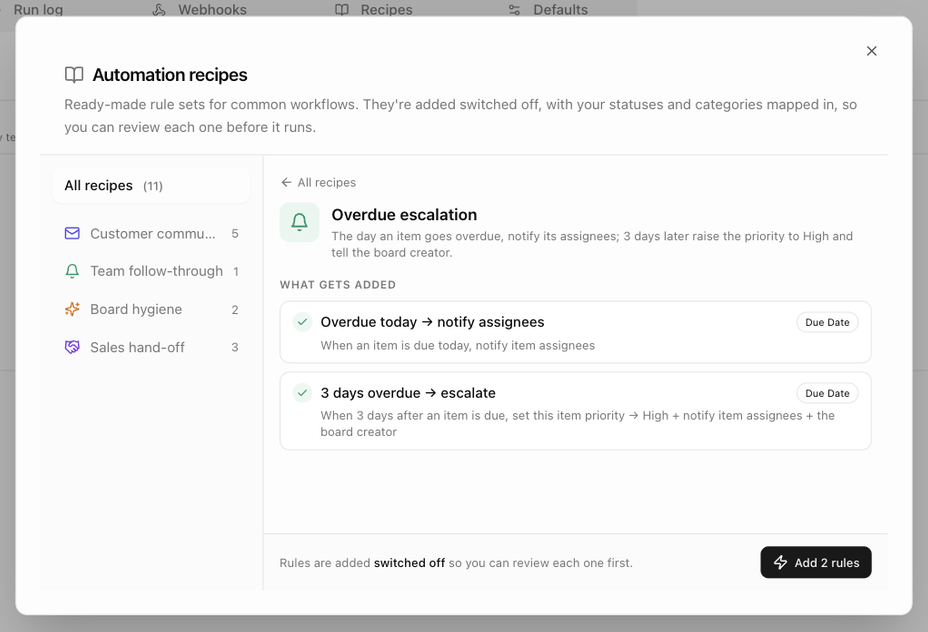Click the lightning bolt icon on Add 2 rules
The image size is (928, 632).
(781, 562)
